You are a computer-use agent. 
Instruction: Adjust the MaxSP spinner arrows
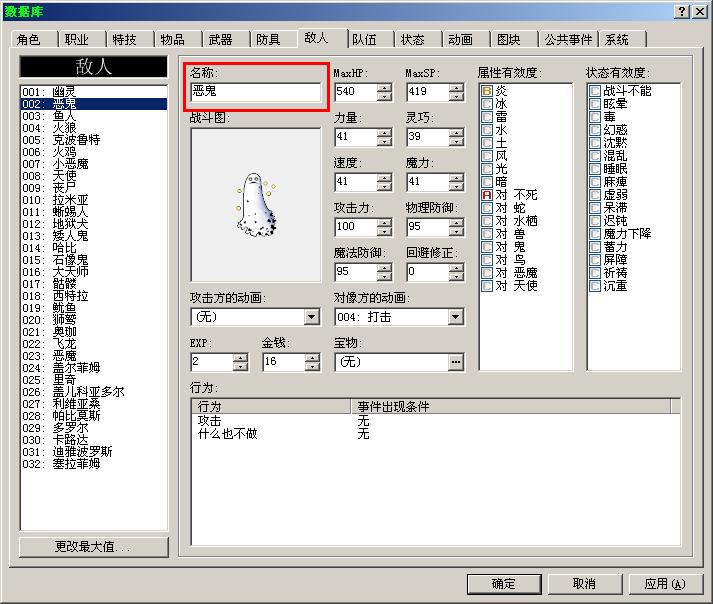pyautogui.click(x=457, y=92)
